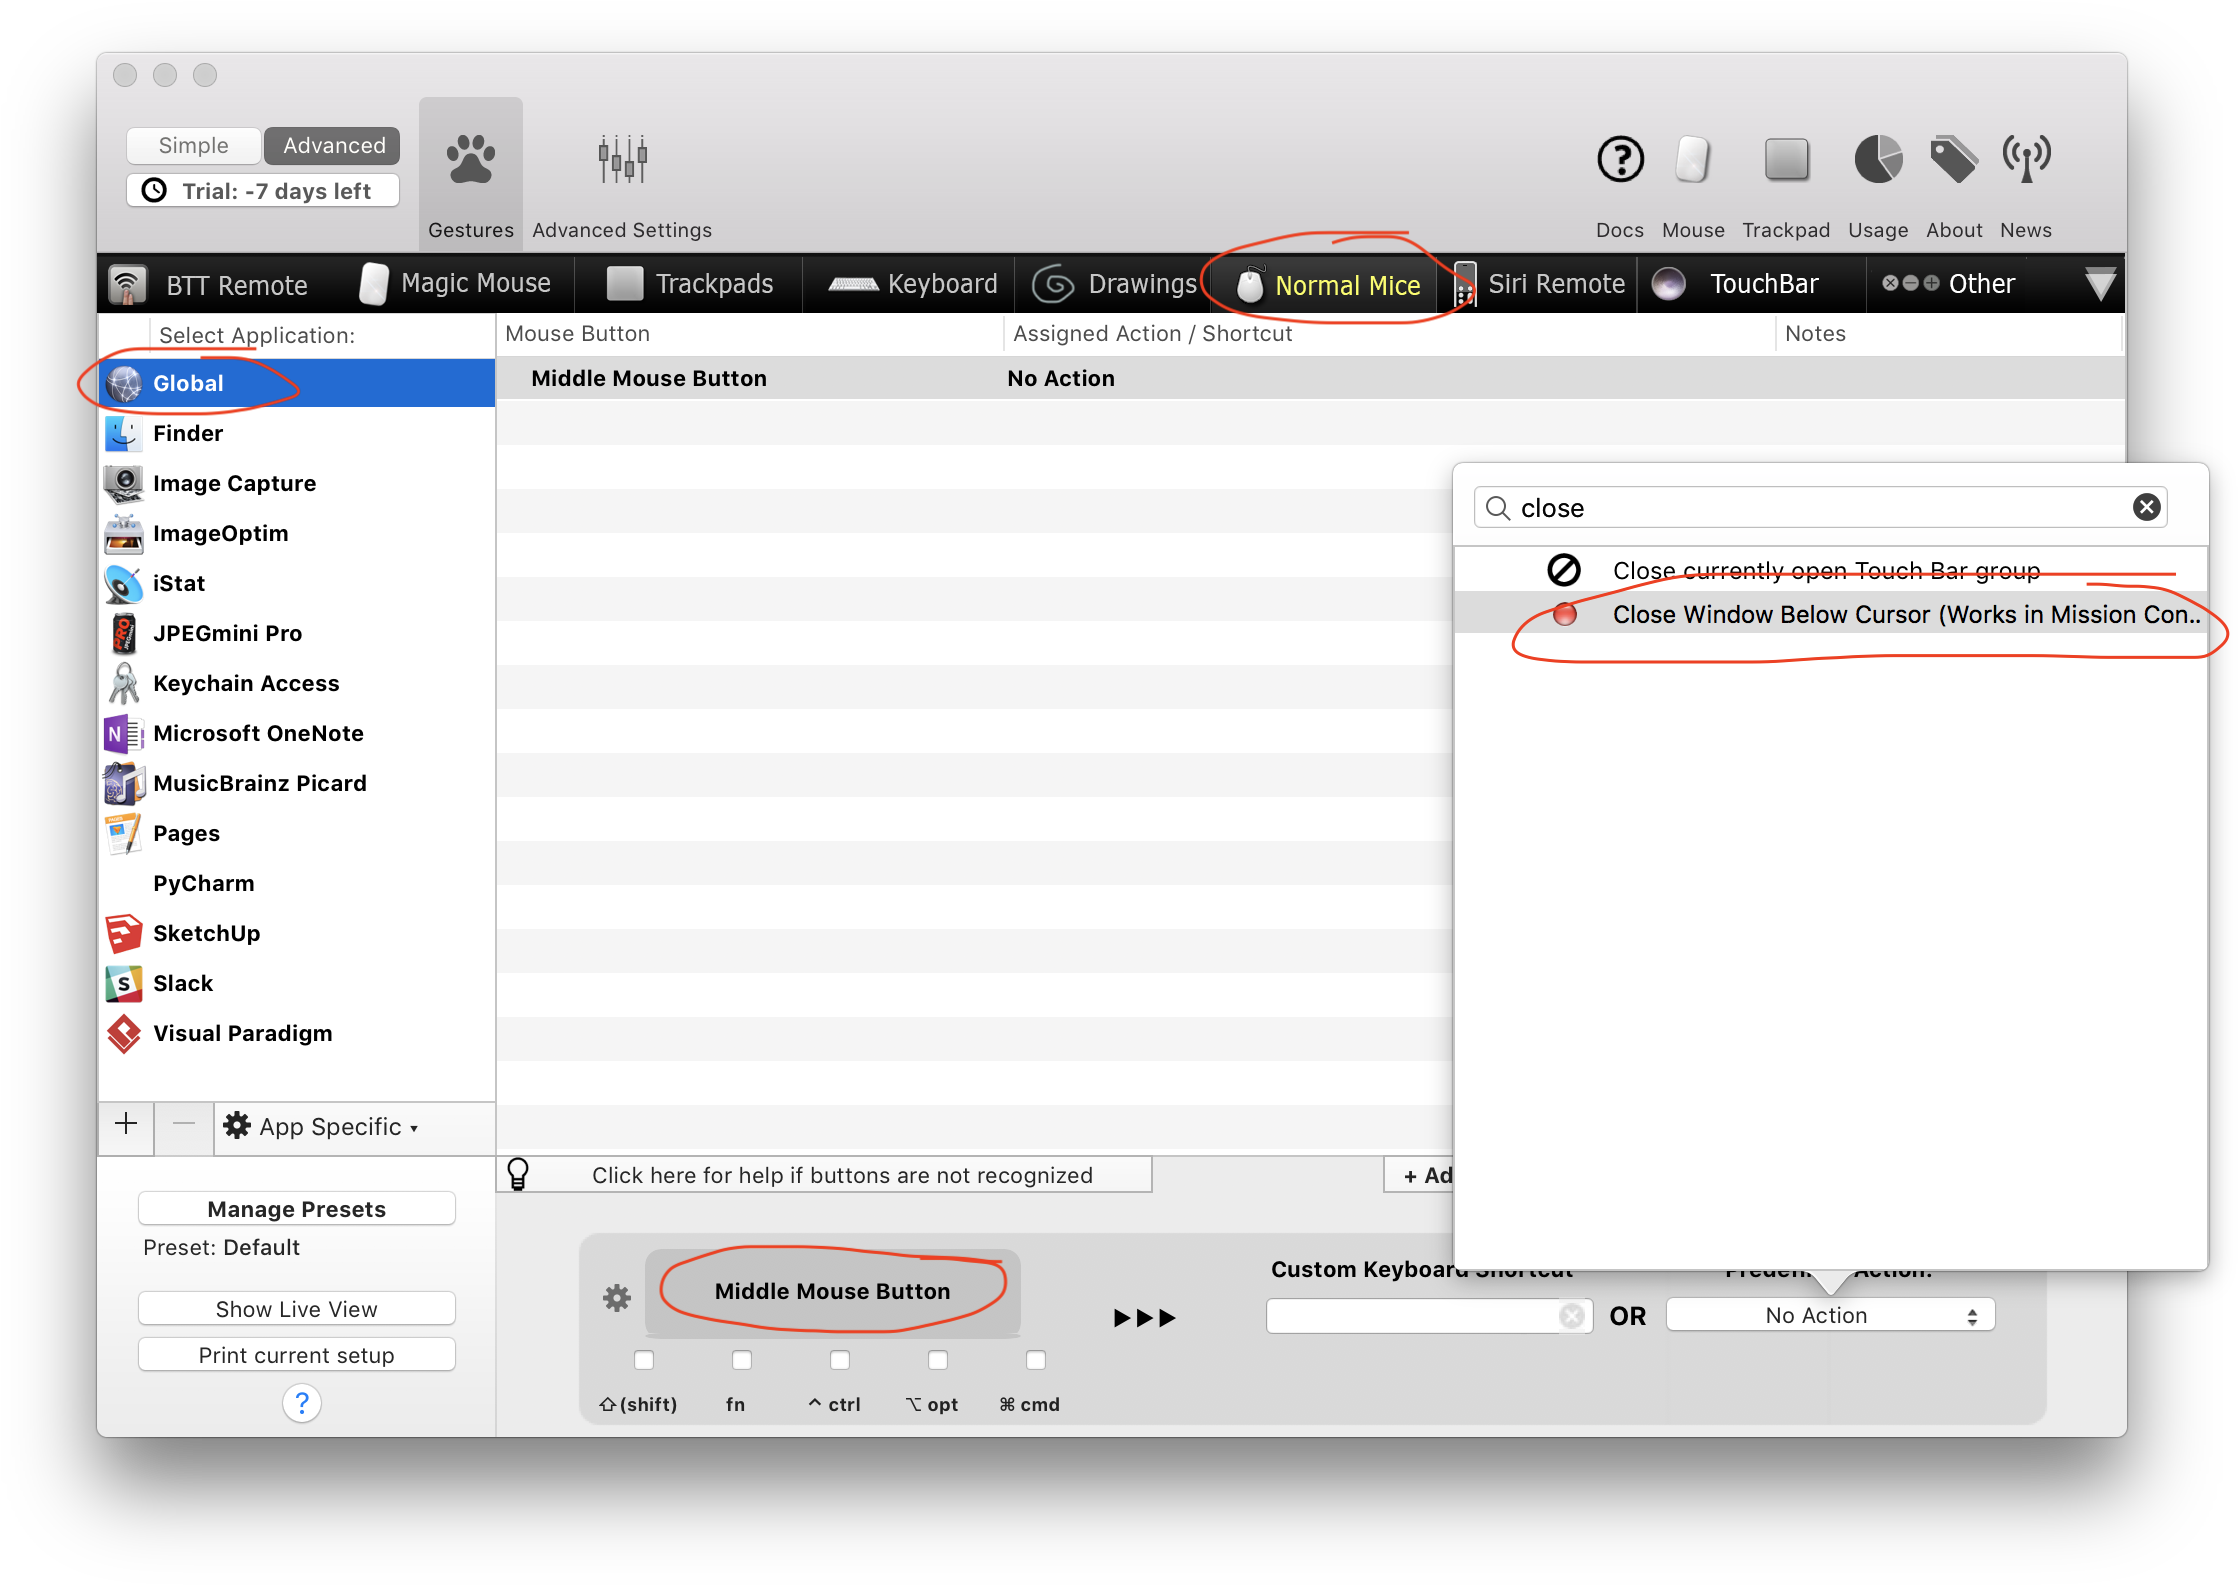Screen dimensions: 2238x1585
Task: Enable the shift modifier checkbox
Action: tap(644, 1360)
